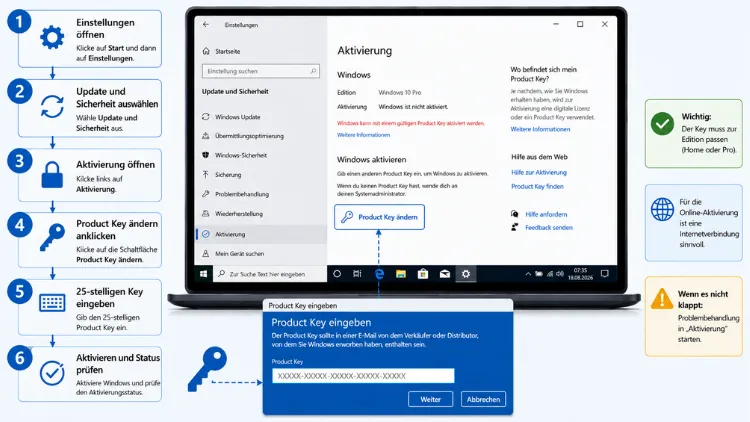Click Hilfe aus dem Web heading
This screenshot has height=422, width=750.
click(x=539, y=157)
